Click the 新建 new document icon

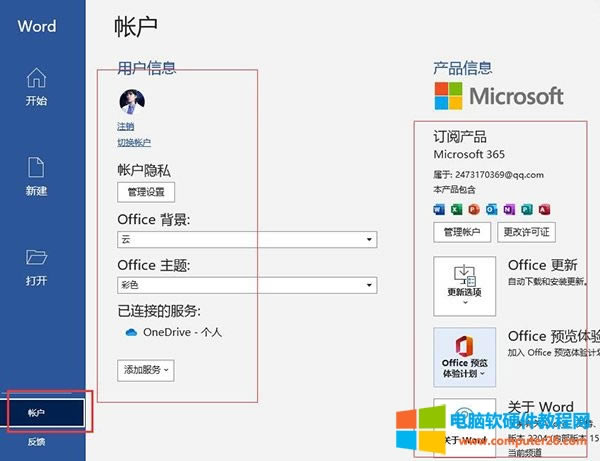click(x=36, y=168)
